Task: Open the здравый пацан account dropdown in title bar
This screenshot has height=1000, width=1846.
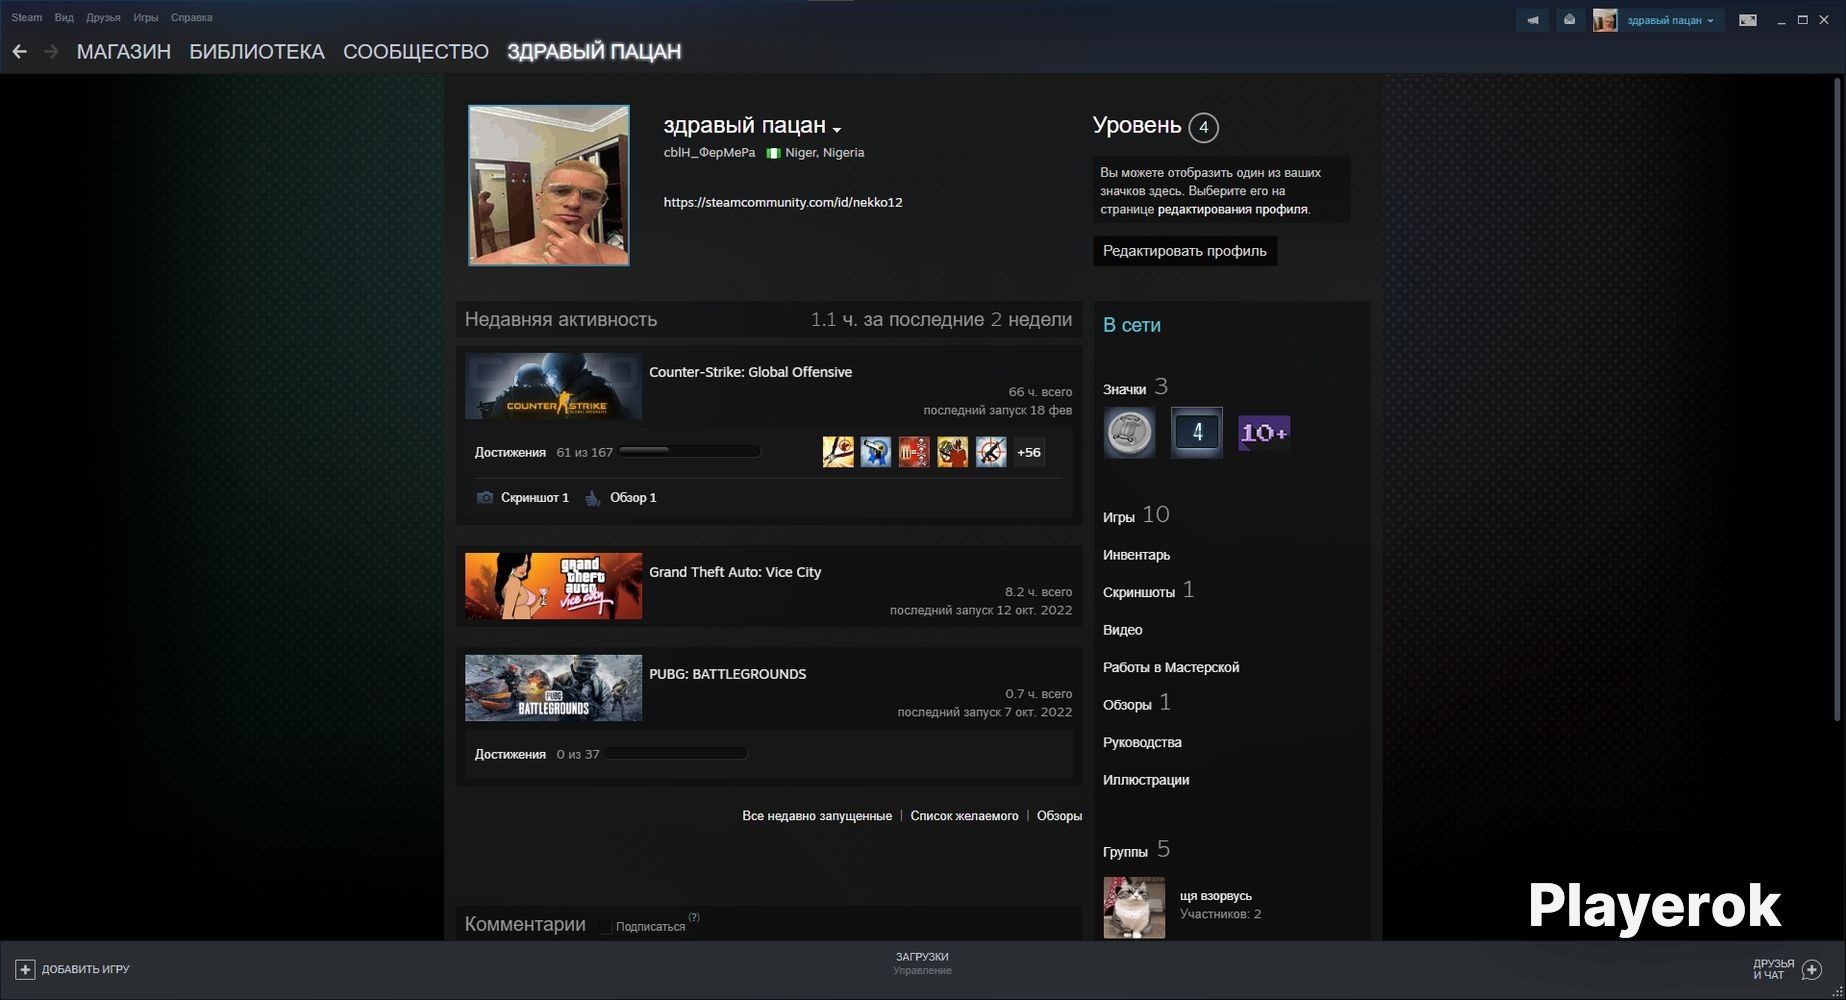Action: coord(1670,20)
